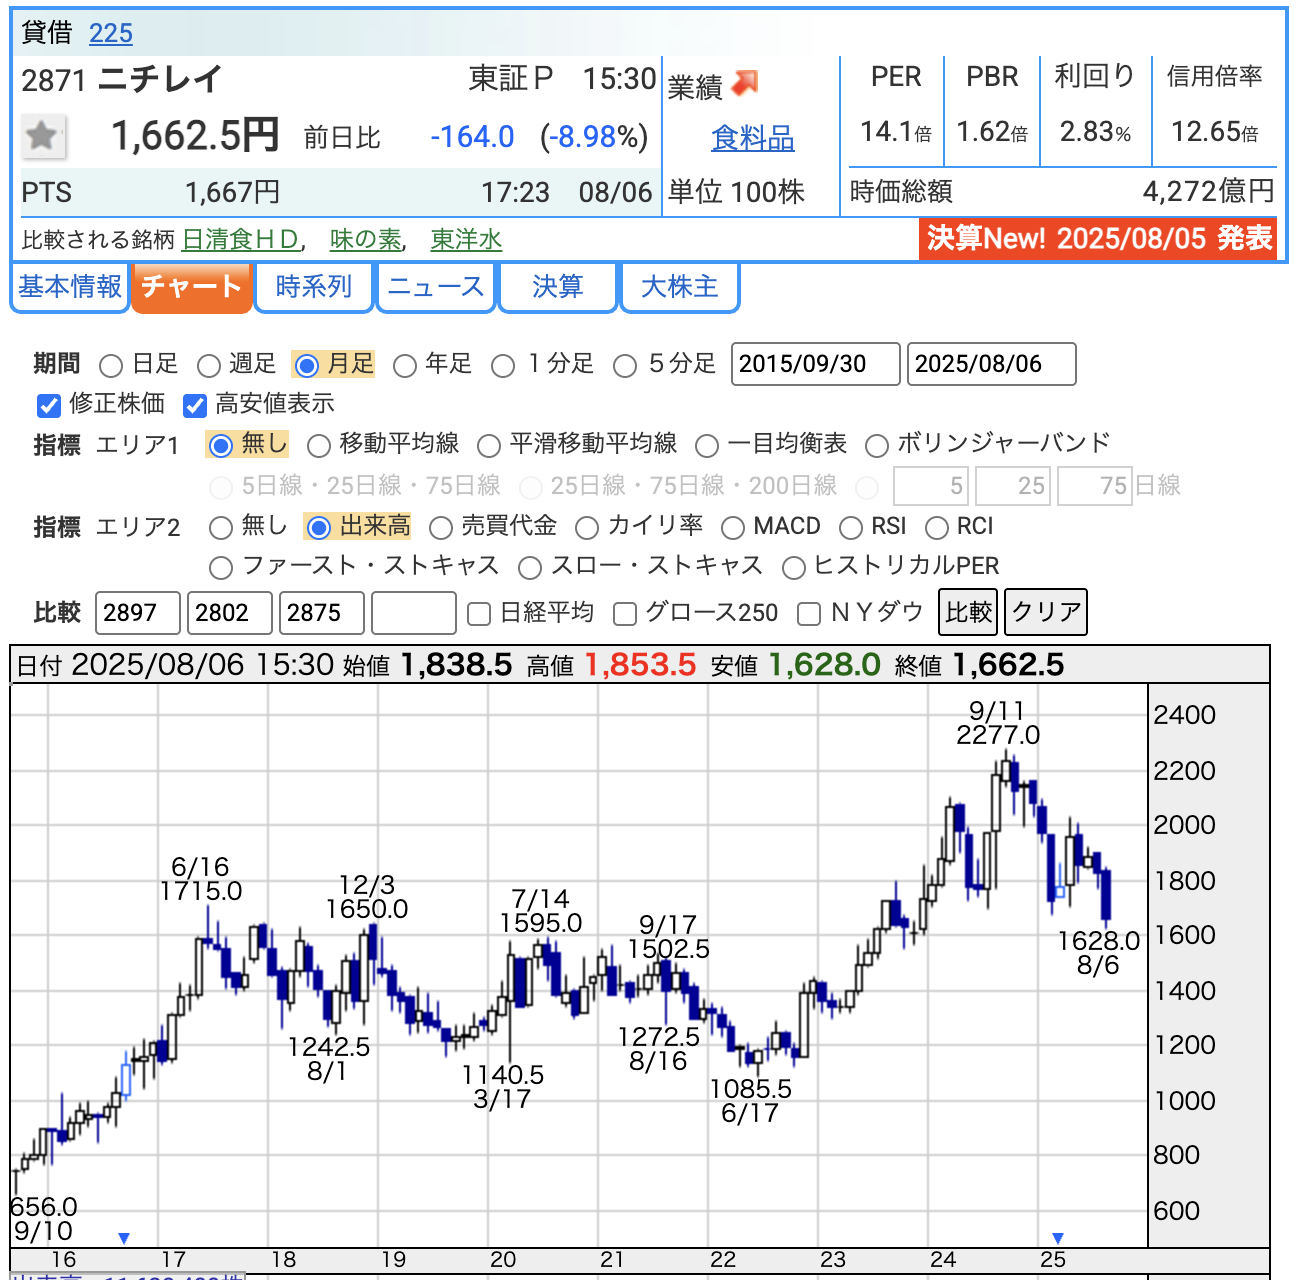The image size is (1298, 1280).
Task: Click the empty fourth comparison code field
Action: [414, 613]
